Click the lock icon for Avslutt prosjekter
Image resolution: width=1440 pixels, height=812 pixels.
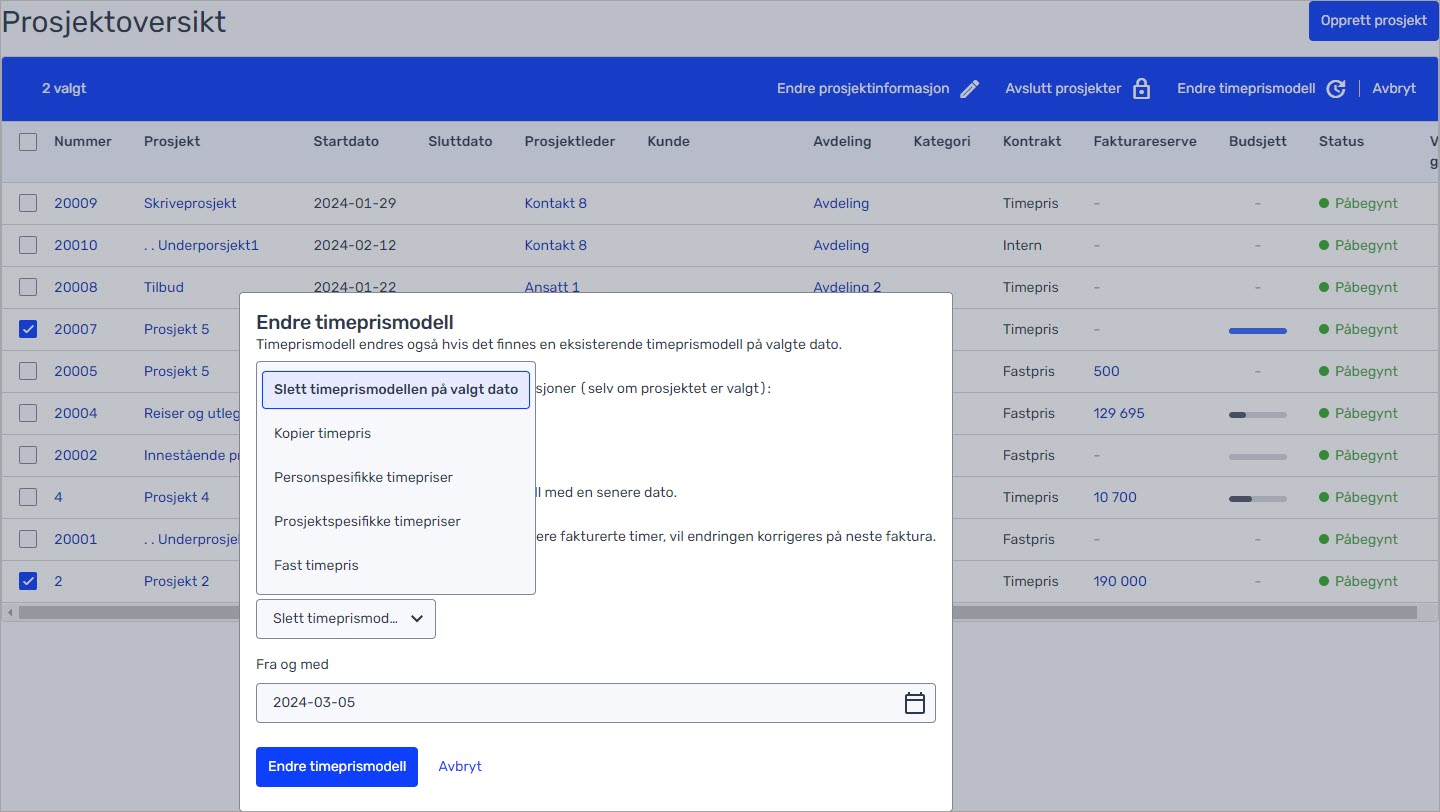coord(1141,89)
